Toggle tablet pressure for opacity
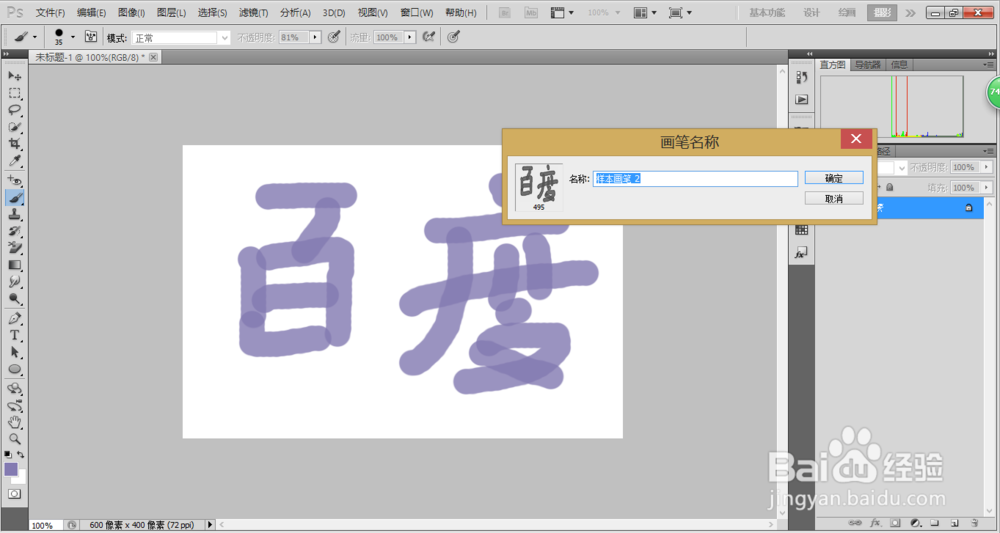This screenshot has width=1000, height=533. (x=334, y=37)
